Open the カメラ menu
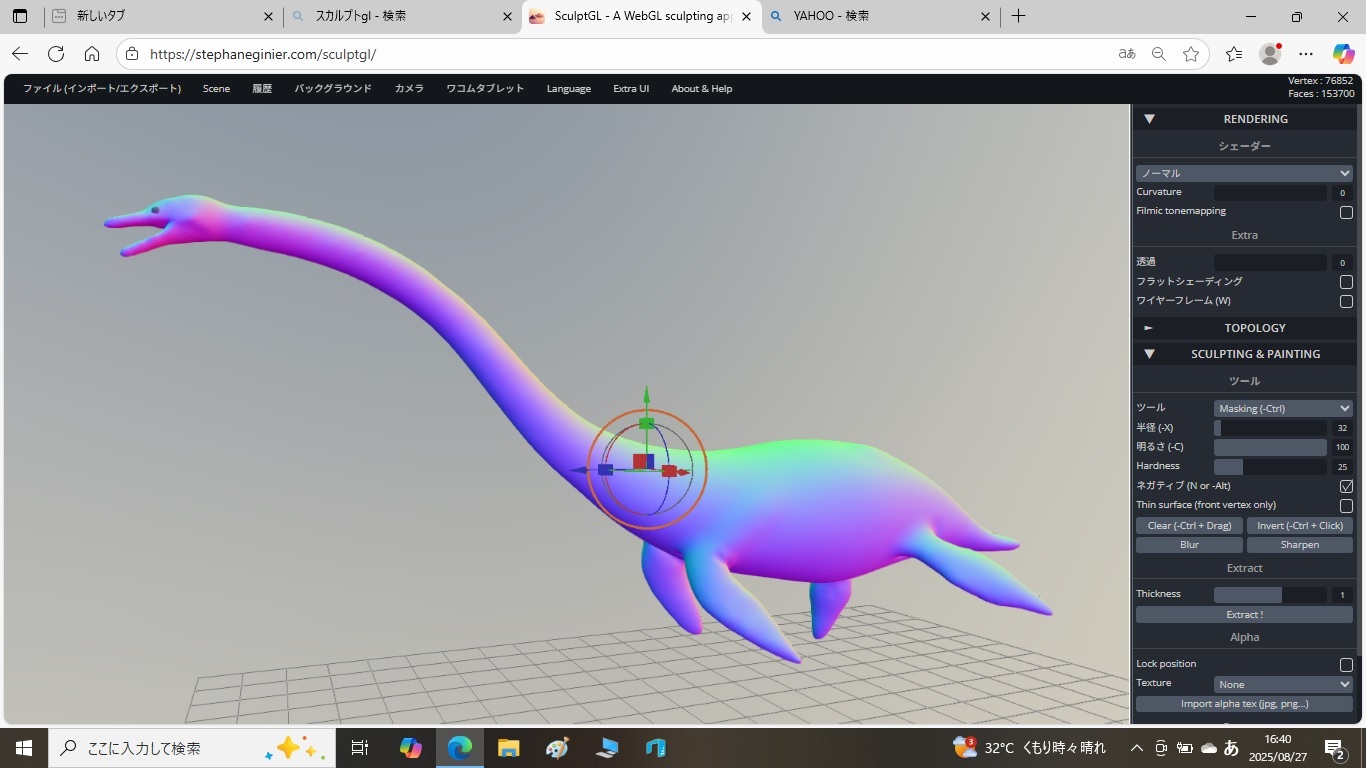Viewport: 1366px width, 768px height. pyautogui.click(x=408, y=89)
